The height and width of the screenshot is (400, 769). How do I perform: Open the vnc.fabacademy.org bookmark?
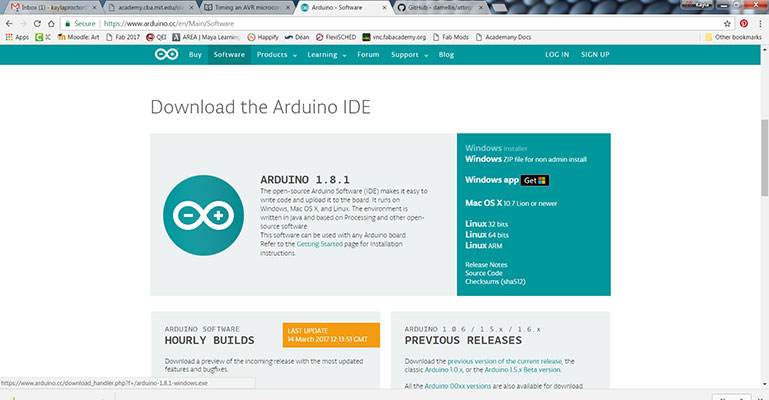point(394,37)
